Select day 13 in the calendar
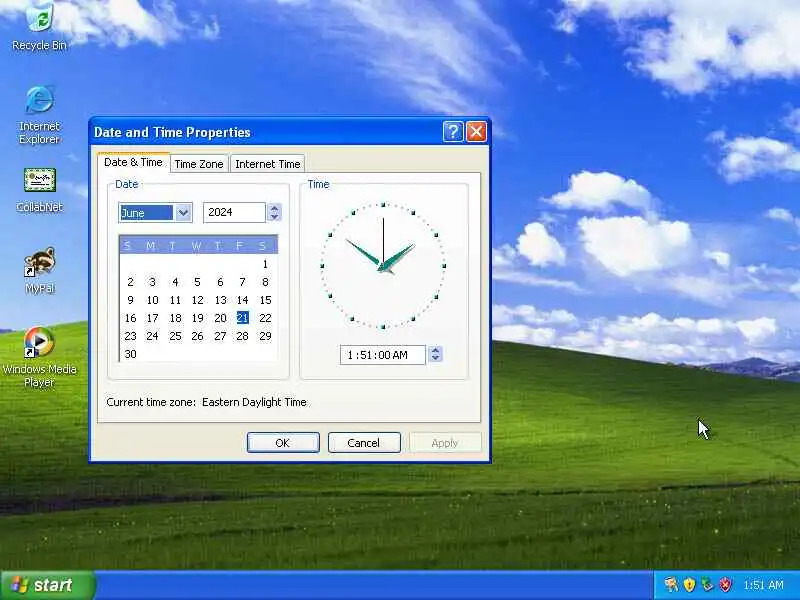The image size is (800, 600). click(220, 300)
